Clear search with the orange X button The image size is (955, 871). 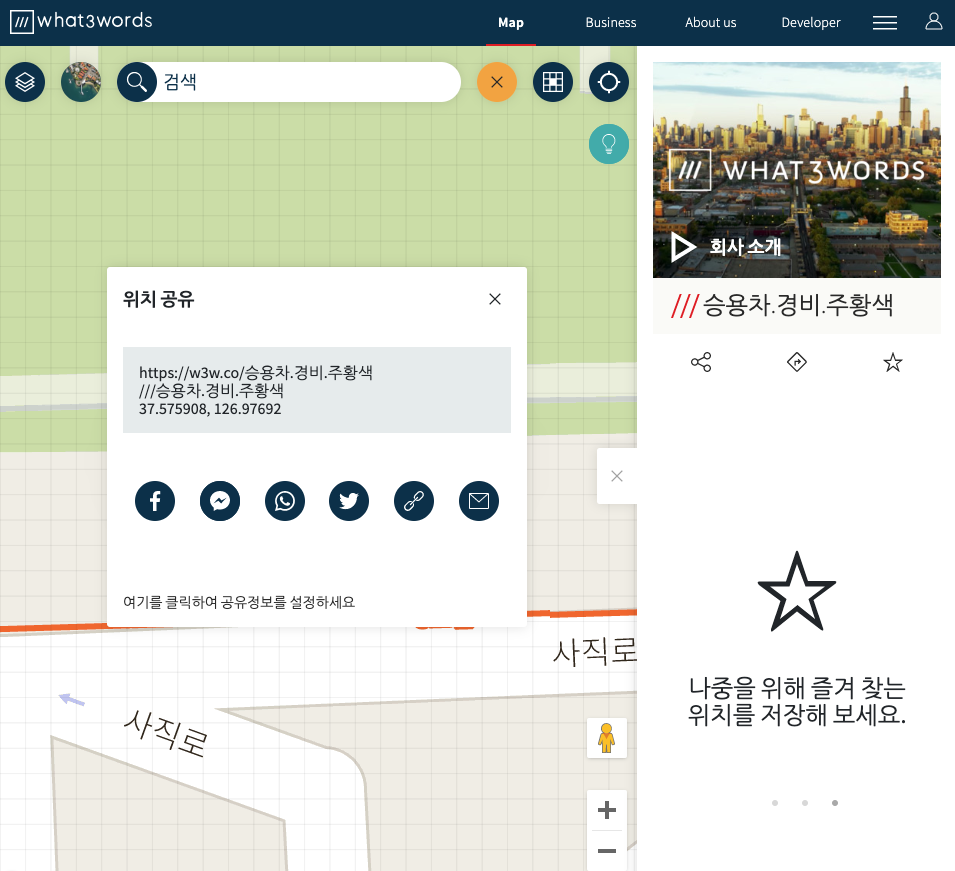(x=497, y=82)
